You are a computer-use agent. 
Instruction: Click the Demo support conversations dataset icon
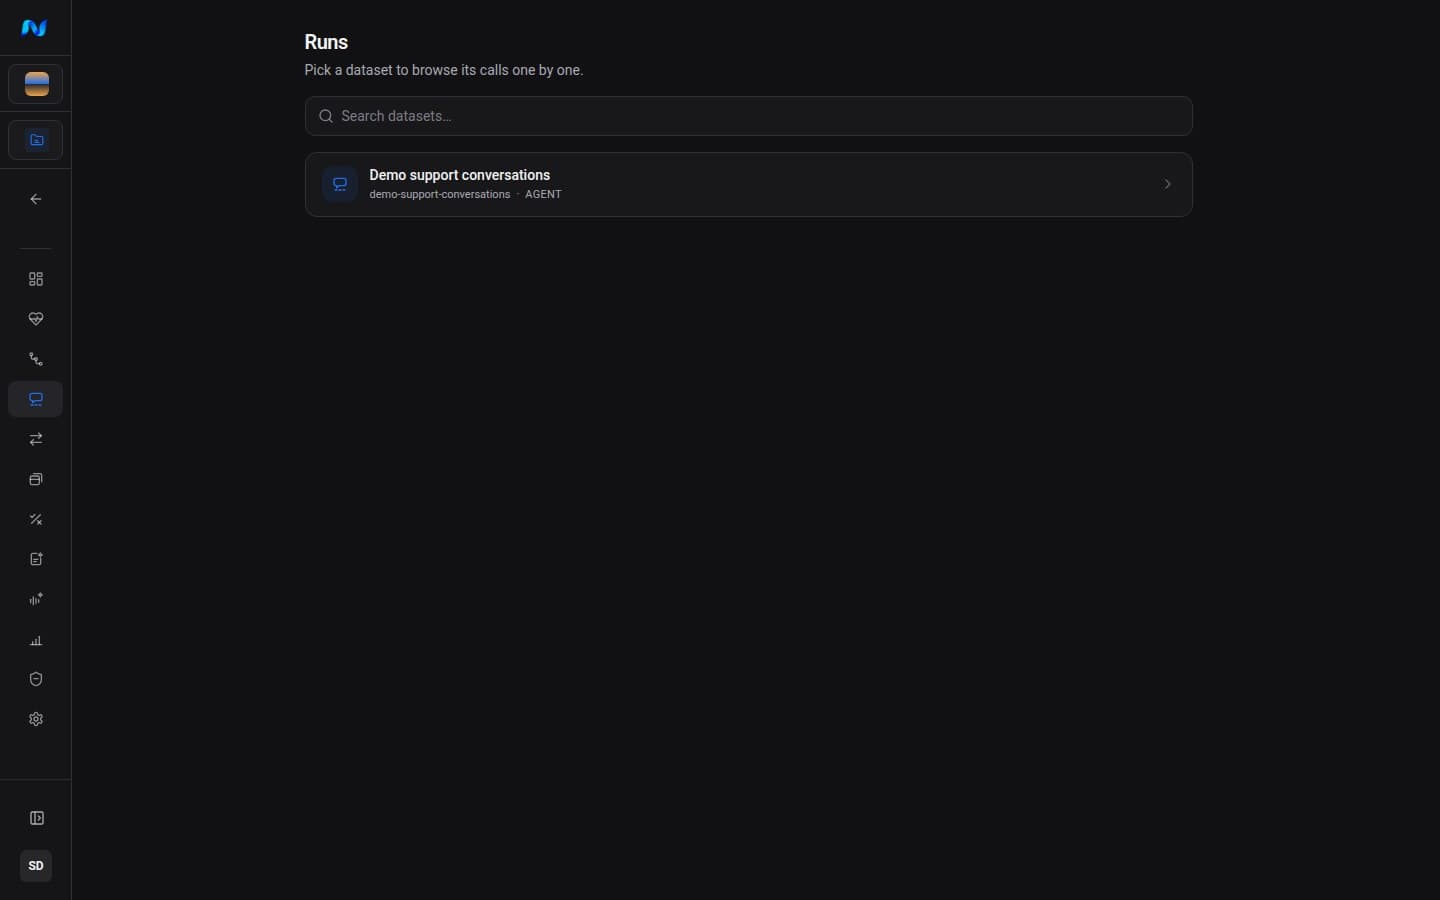(340, 184)
